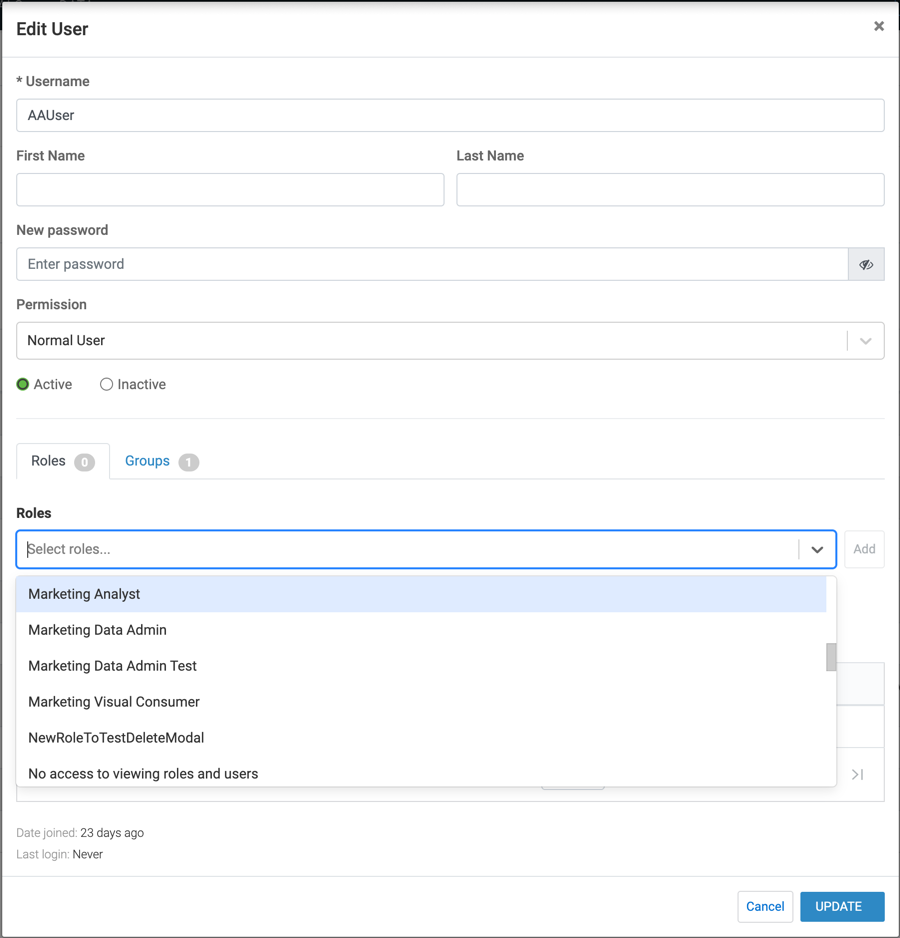Click the last page pagination icon
900x938 pixels.
(857, 774)
